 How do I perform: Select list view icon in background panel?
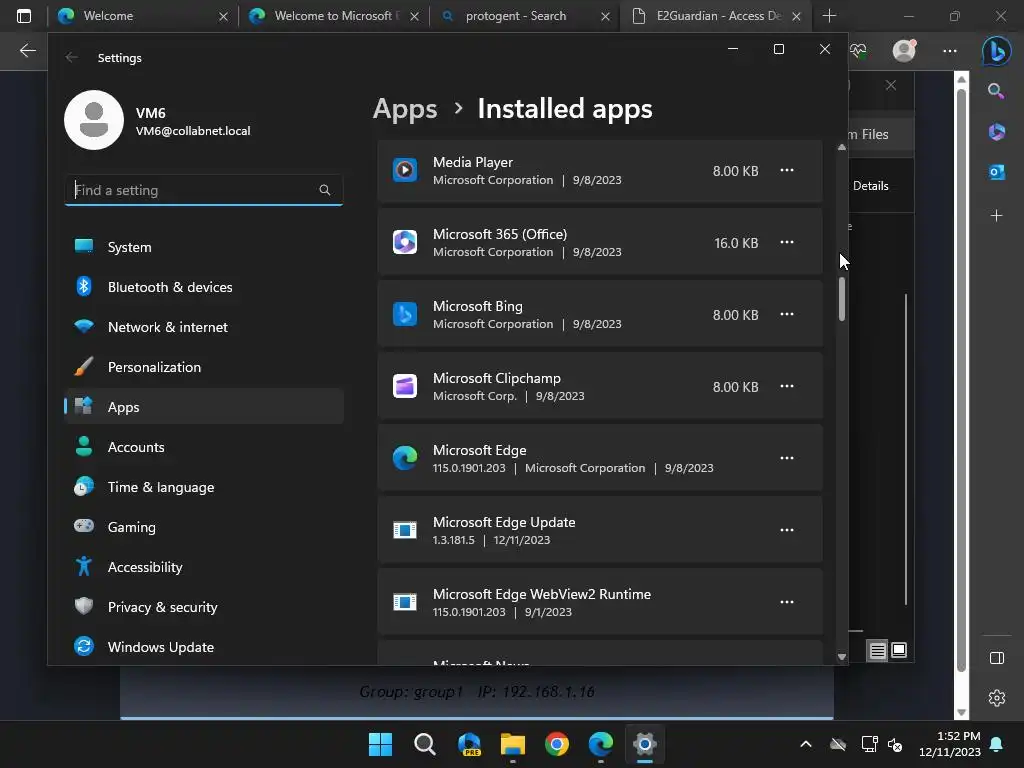click(877, 650)
